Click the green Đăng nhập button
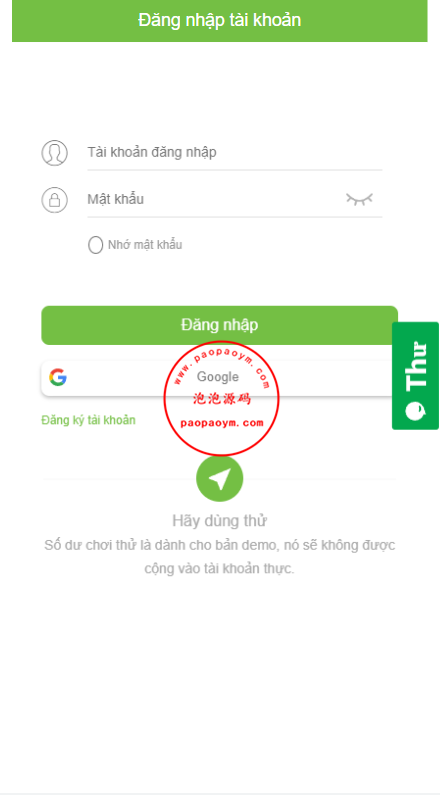Image resolution: width=440 pixels, height=795 pixels. (219, 325)
